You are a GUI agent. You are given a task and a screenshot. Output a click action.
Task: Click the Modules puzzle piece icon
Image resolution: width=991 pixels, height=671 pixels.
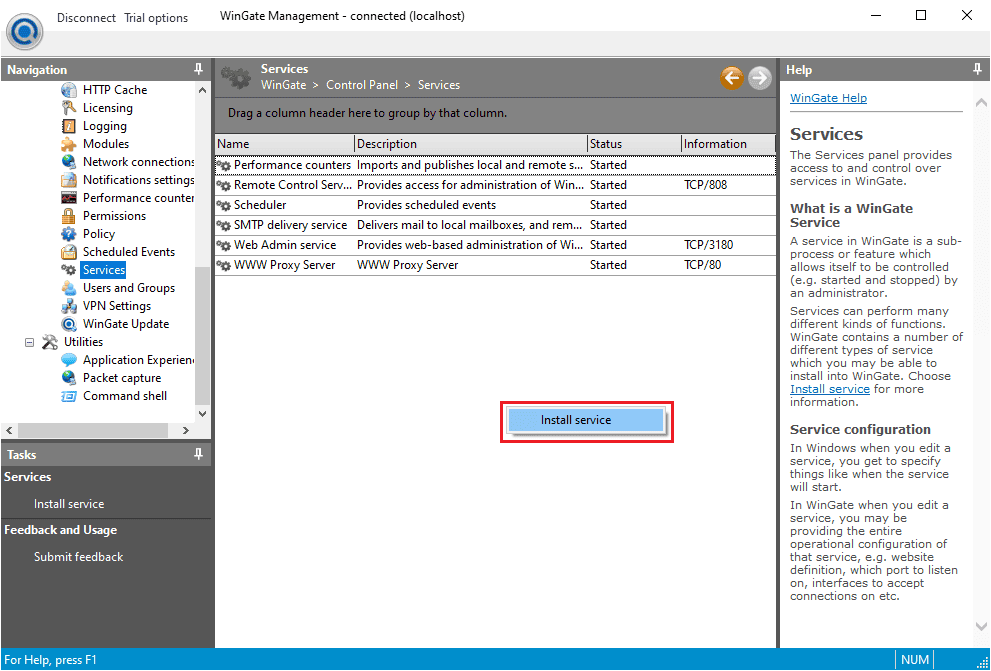point(69,144)
